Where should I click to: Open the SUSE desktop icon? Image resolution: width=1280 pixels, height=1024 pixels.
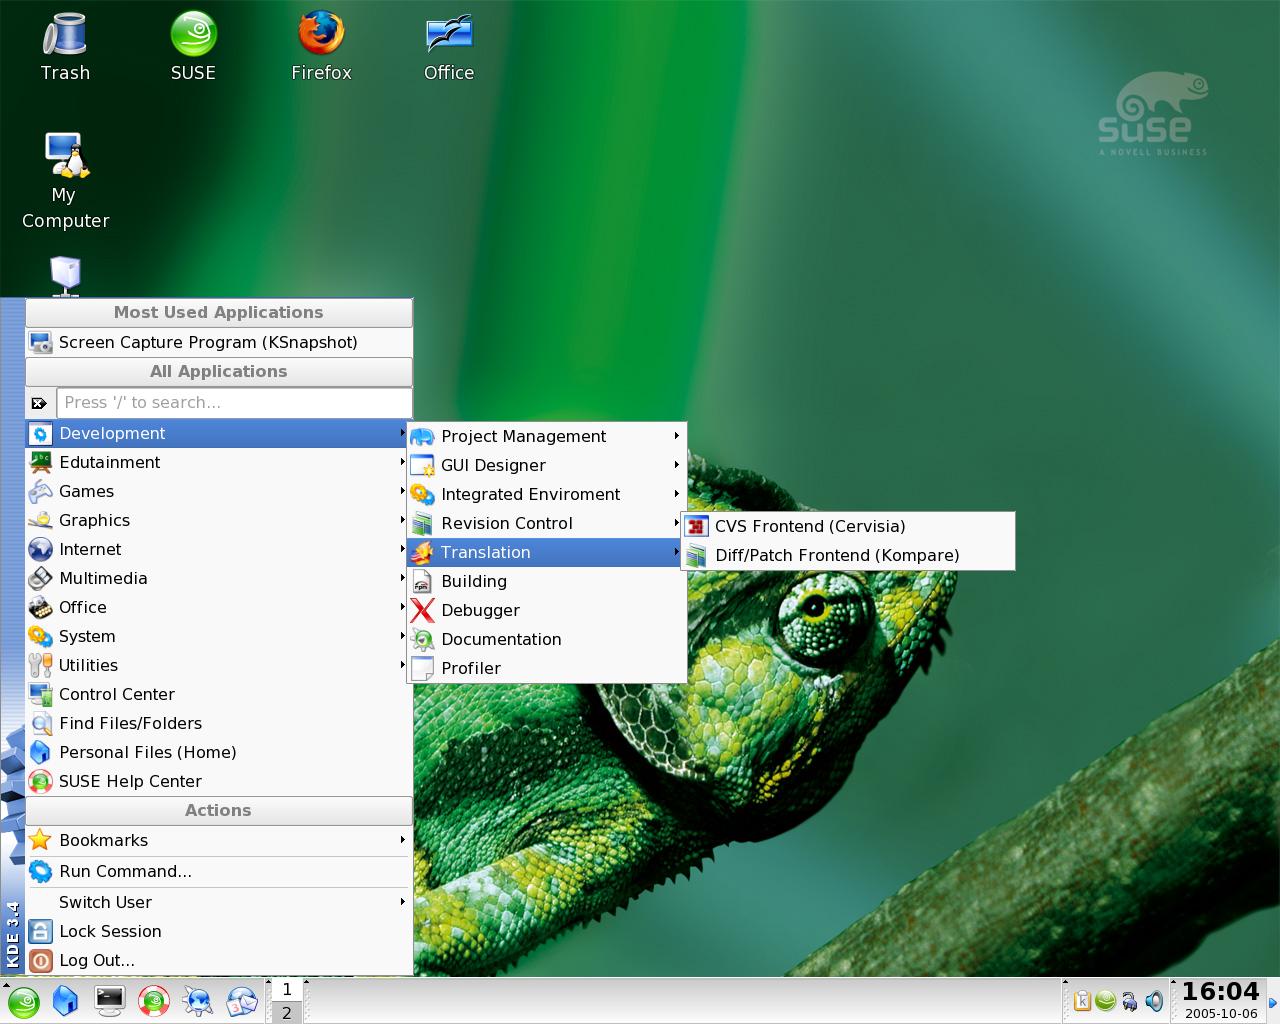[x=193, y=46]
